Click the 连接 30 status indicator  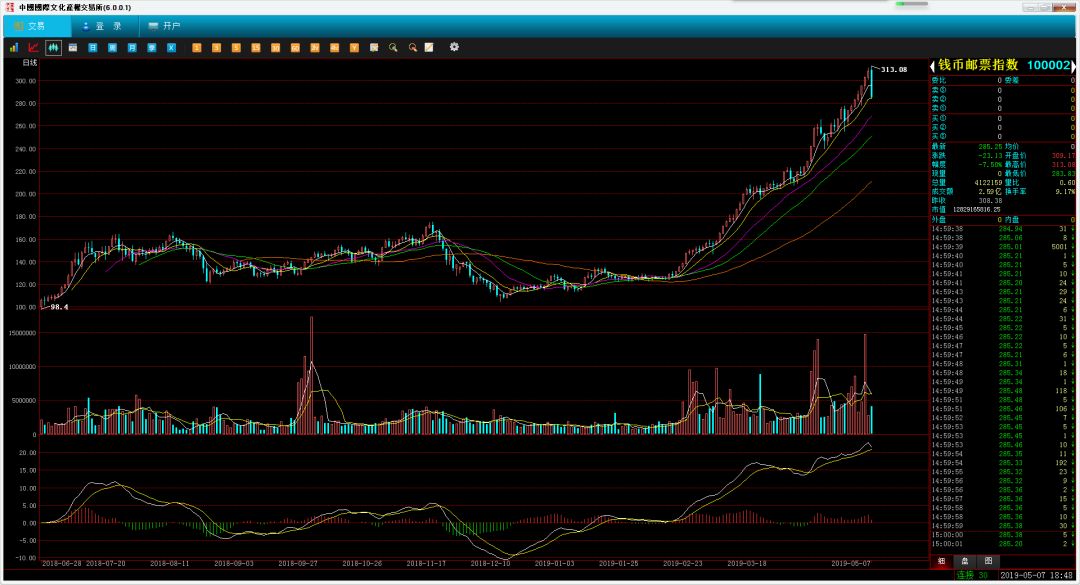pos(972,575)
